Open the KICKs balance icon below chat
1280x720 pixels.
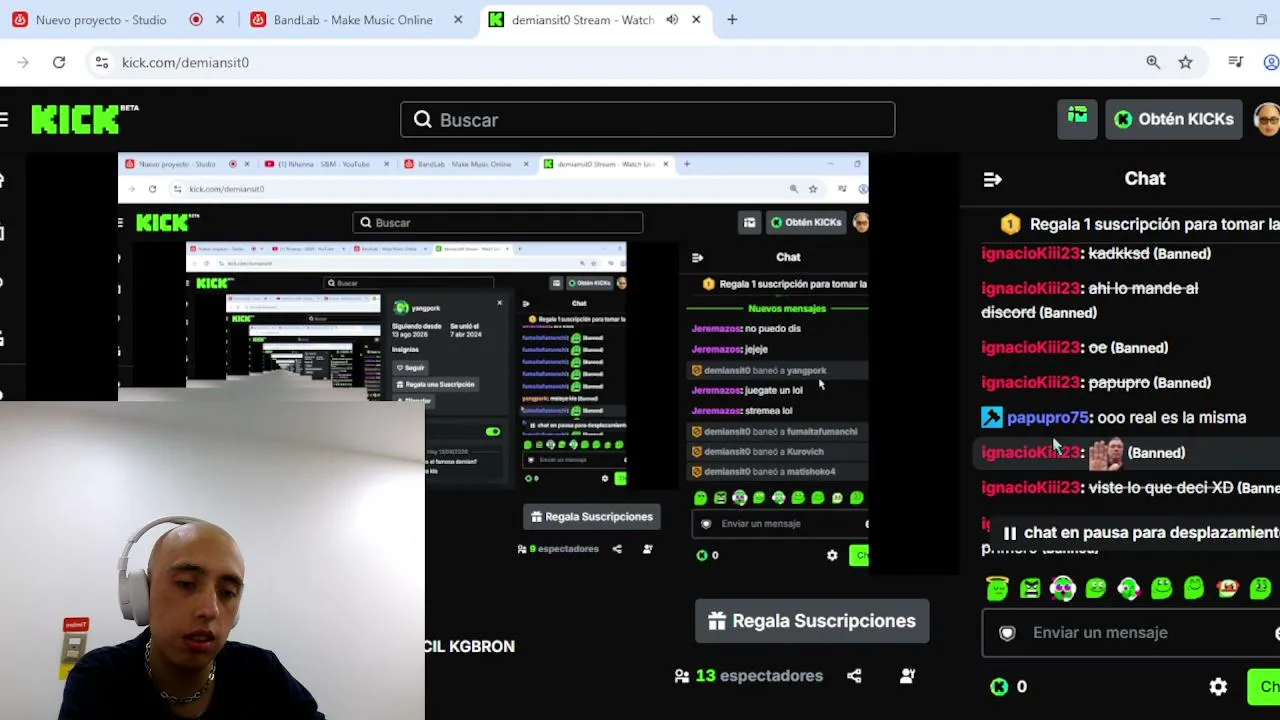pos(999,687)
